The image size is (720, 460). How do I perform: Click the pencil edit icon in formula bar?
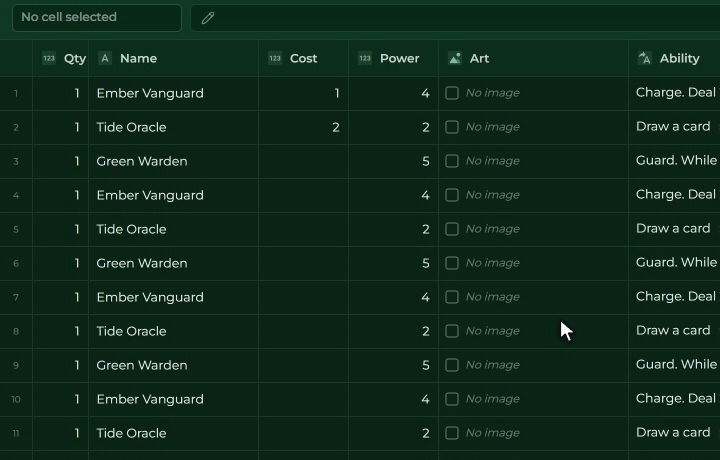pos(208,18)
